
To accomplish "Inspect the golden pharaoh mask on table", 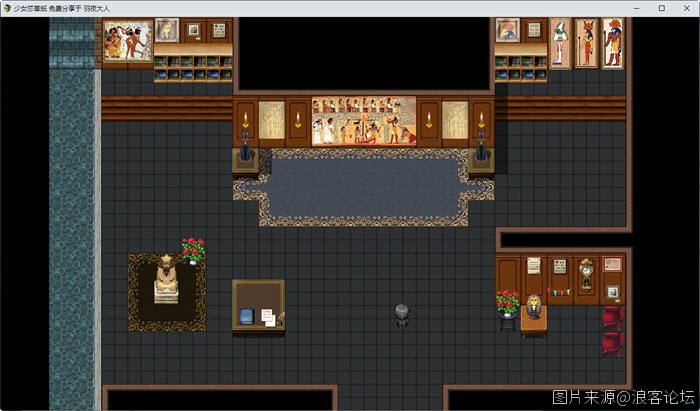I will 533,306.
